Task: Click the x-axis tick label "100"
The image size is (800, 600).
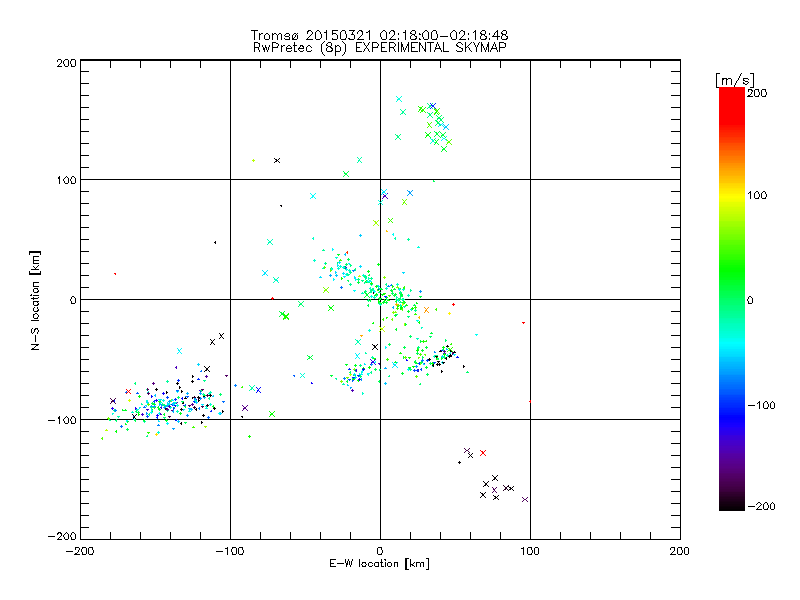Action: coord(530,551)
